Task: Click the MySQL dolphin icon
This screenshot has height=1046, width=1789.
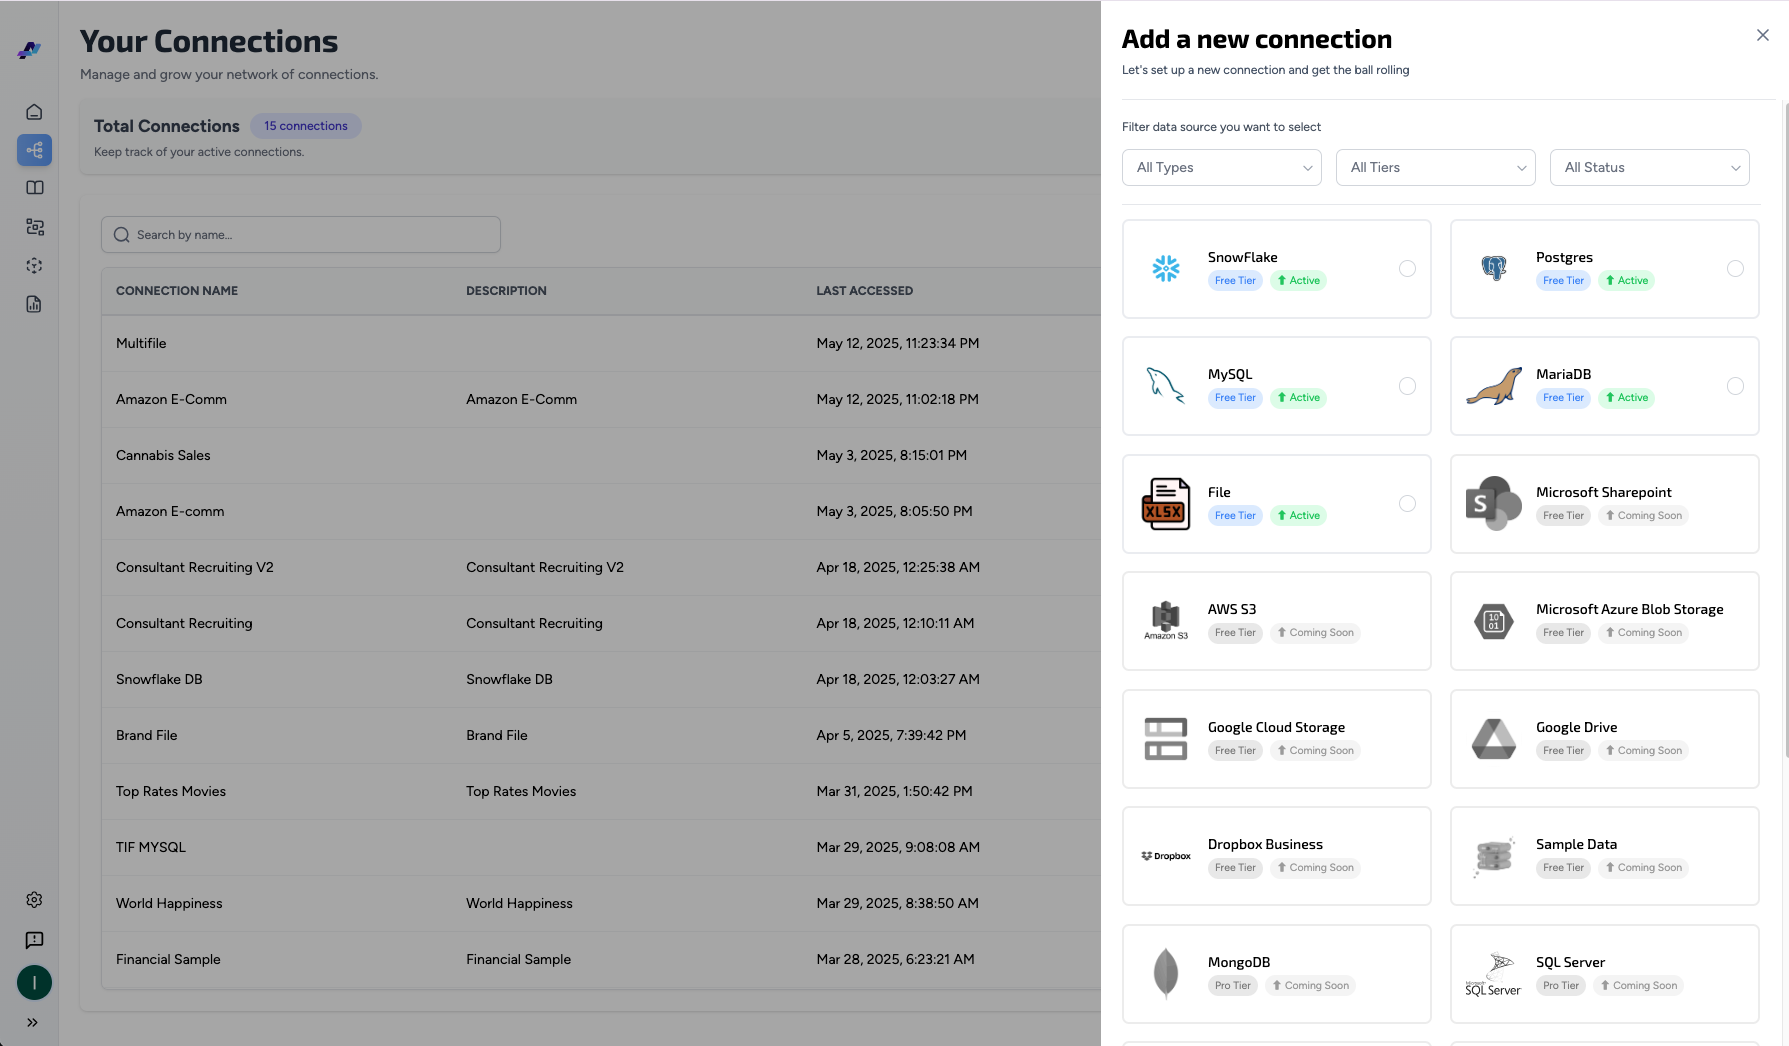Action: pos(1166,385)
